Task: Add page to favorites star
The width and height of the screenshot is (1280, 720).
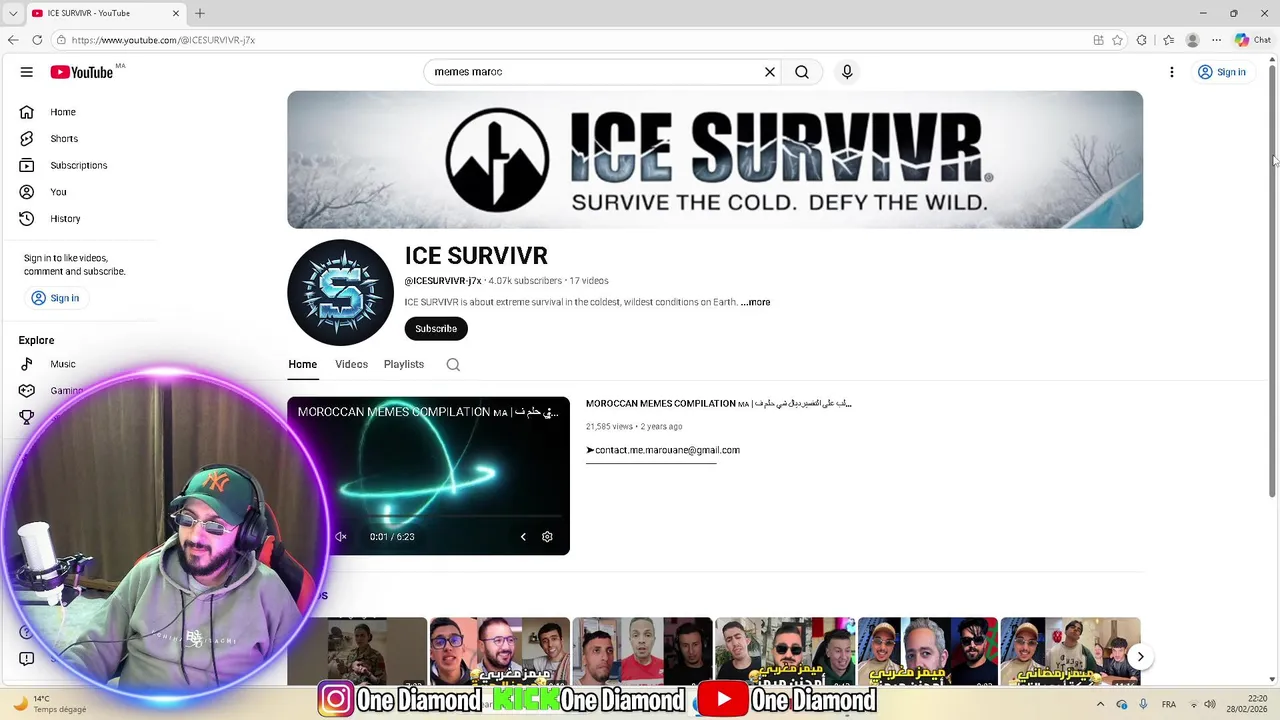Action: pyautogui.click(x=1117, y=40)
